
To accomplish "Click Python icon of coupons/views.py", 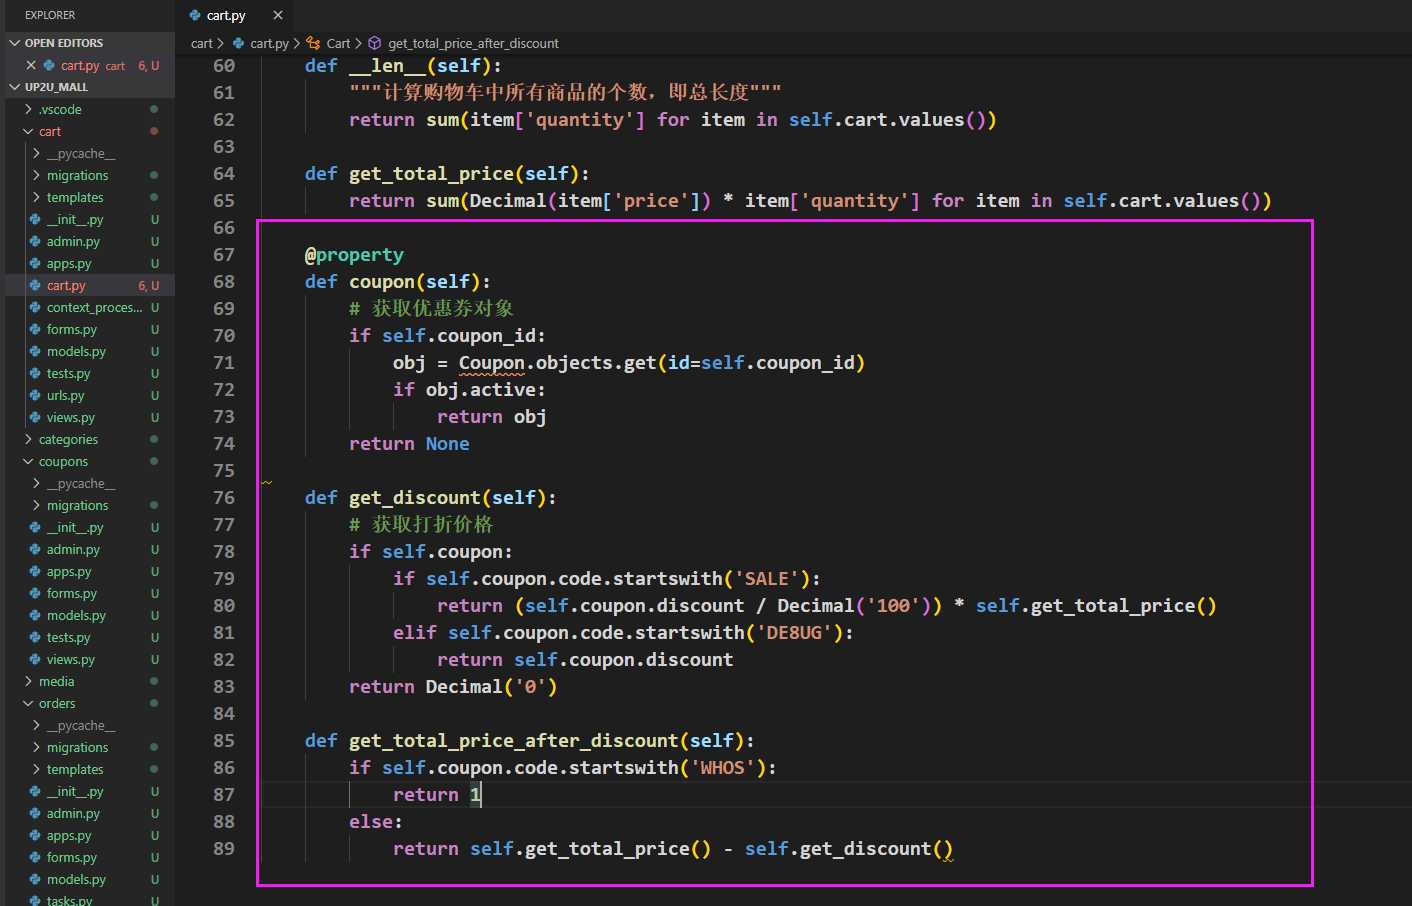I will pos(36,659).
